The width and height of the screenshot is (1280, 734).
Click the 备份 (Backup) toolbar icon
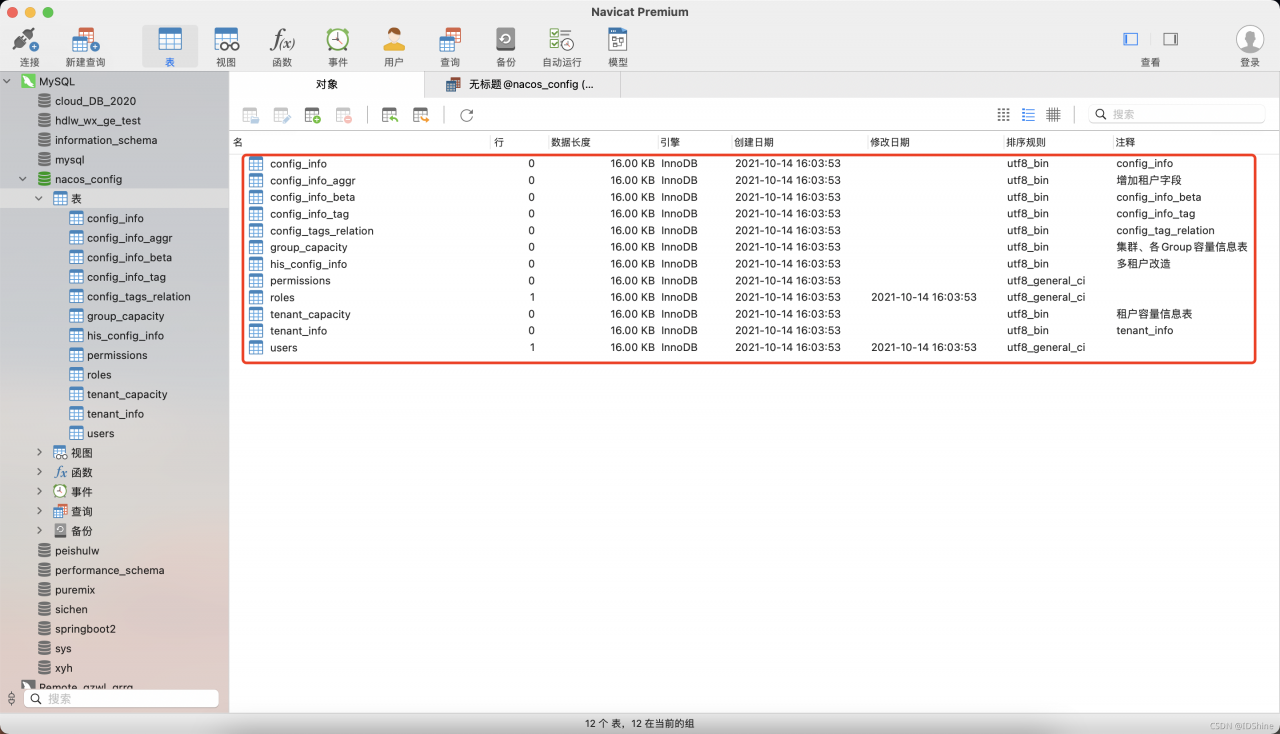click(x=506, y=40)
